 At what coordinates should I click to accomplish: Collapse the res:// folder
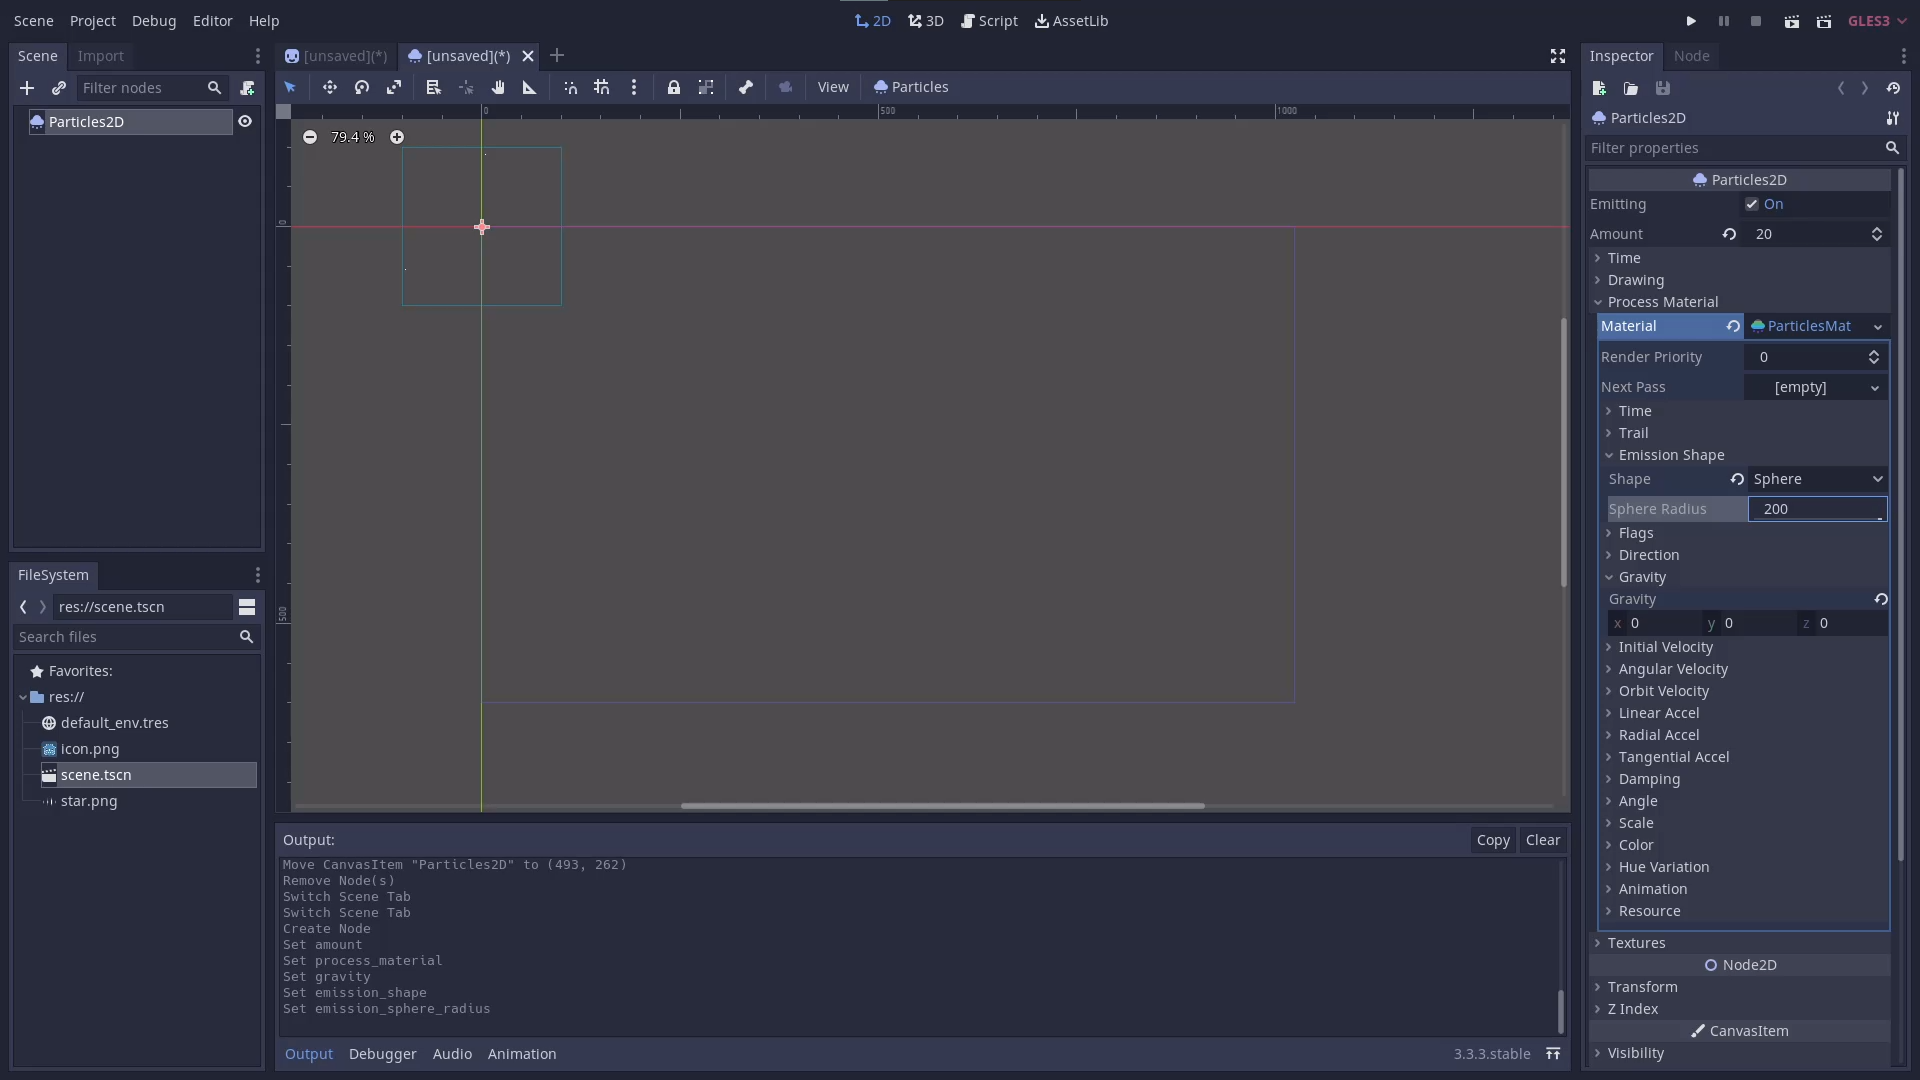(23, 697)
